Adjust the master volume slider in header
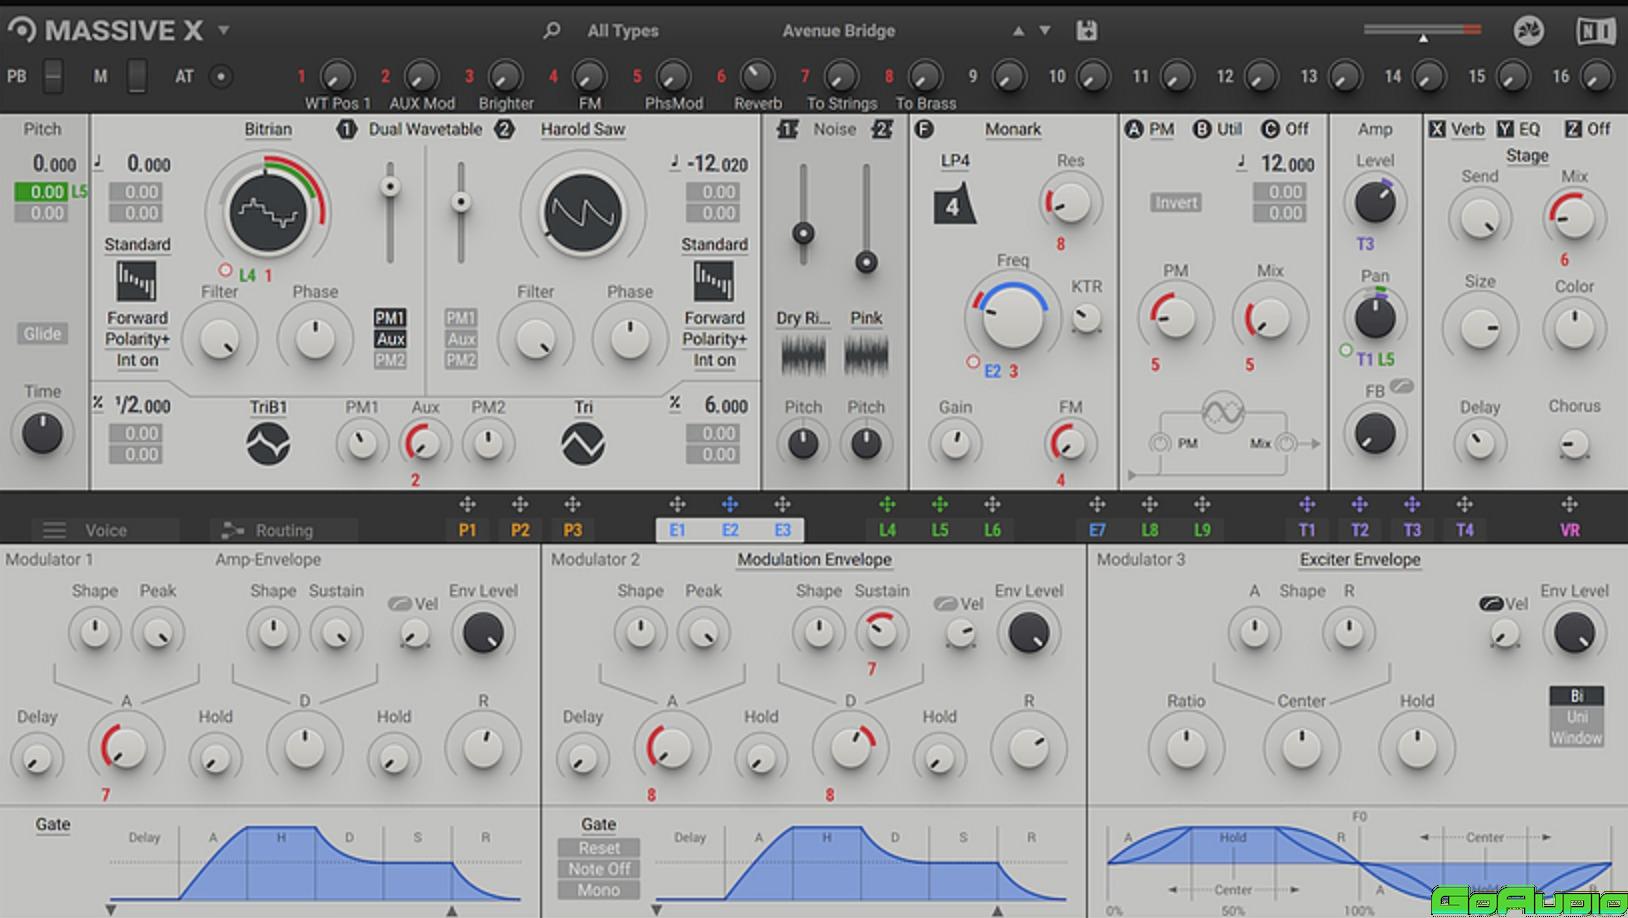The image size is (1628, 918). tap(1421, 31)
